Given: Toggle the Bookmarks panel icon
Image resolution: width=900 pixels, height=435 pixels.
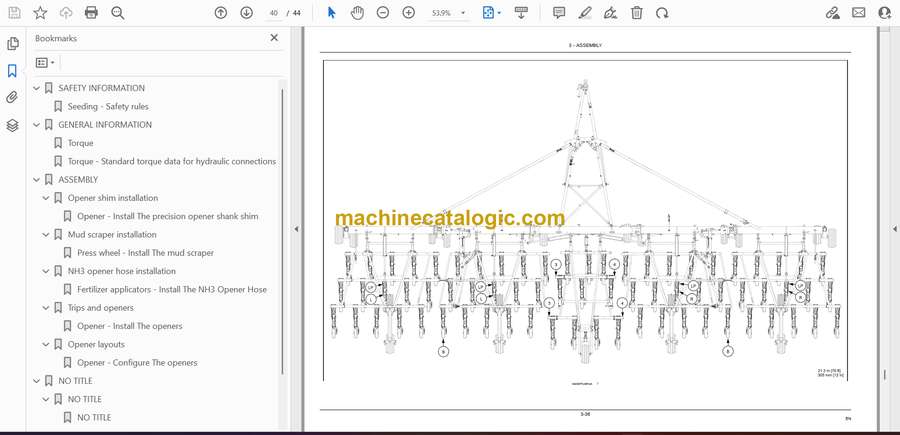Looking at the screenshot, I should click(12, 71).
